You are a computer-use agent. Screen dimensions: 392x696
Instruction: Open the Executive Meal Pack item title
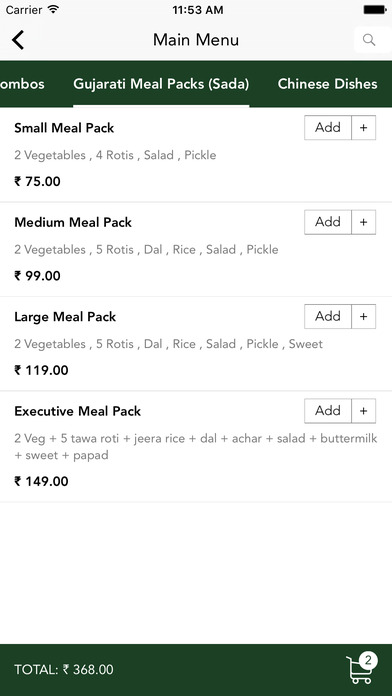click(x=78, y=411)
